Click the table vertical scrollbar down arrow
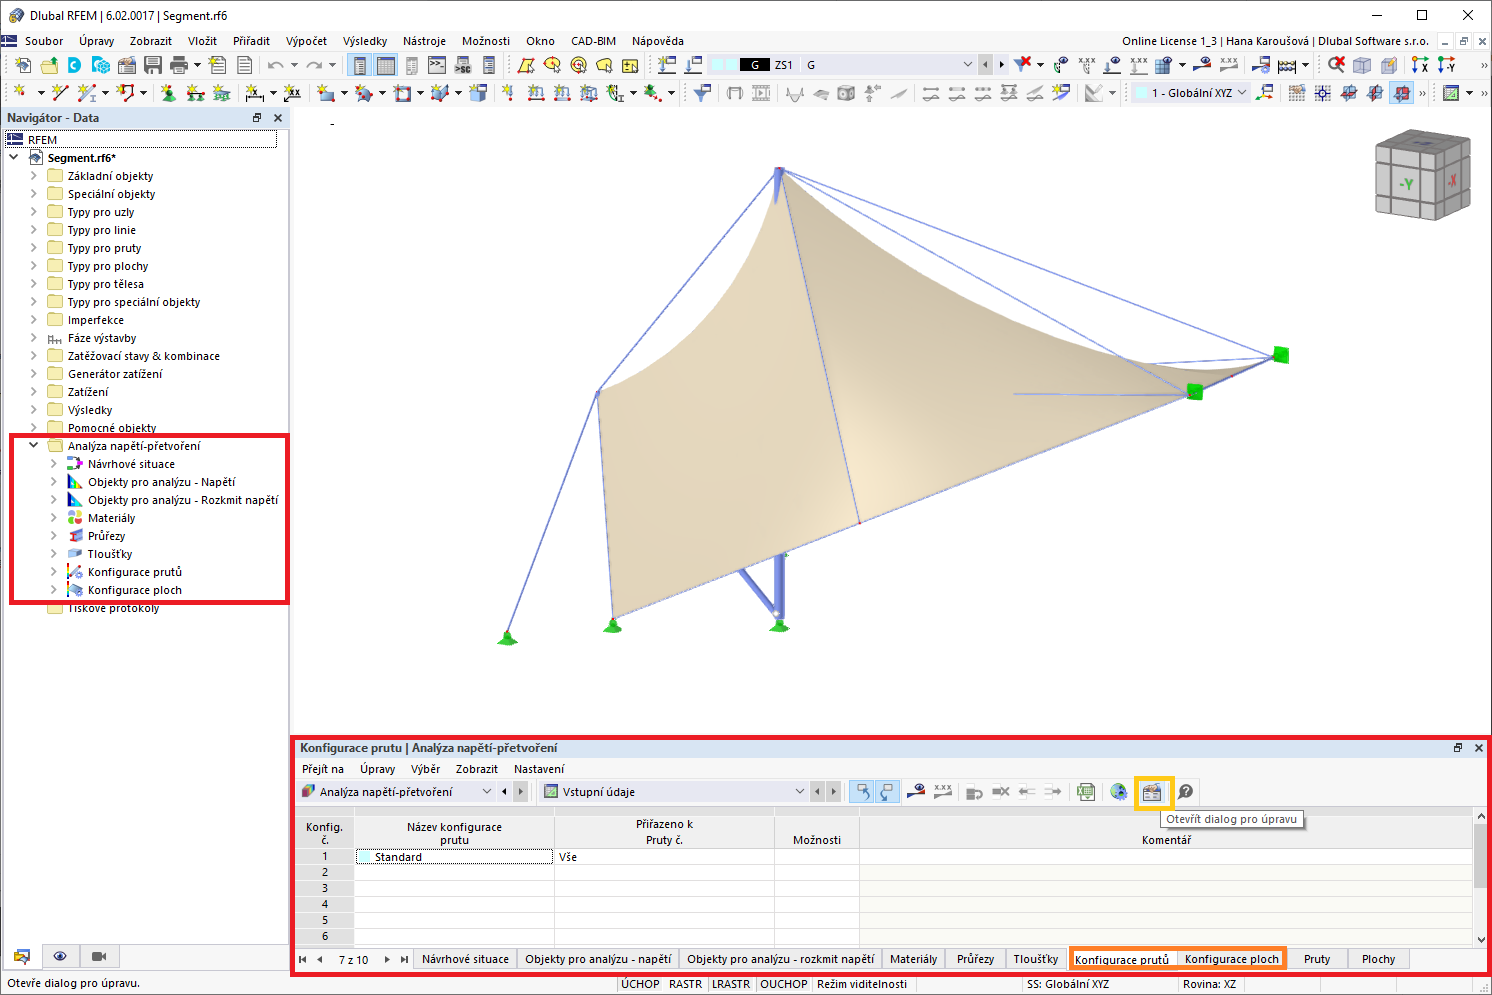This screenshot has height=995, width=1492. 1480,939
